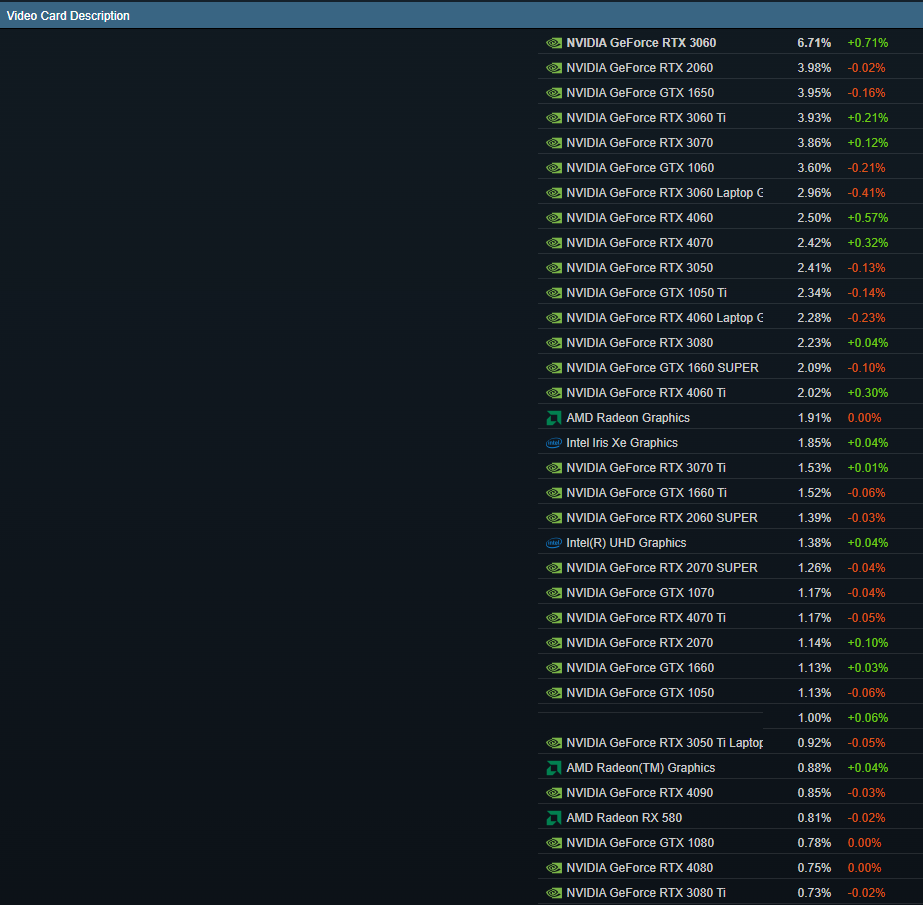This screenshot has height=905, width=923.
Task: Click the 0.73% share value
Action: click(814, 893)
